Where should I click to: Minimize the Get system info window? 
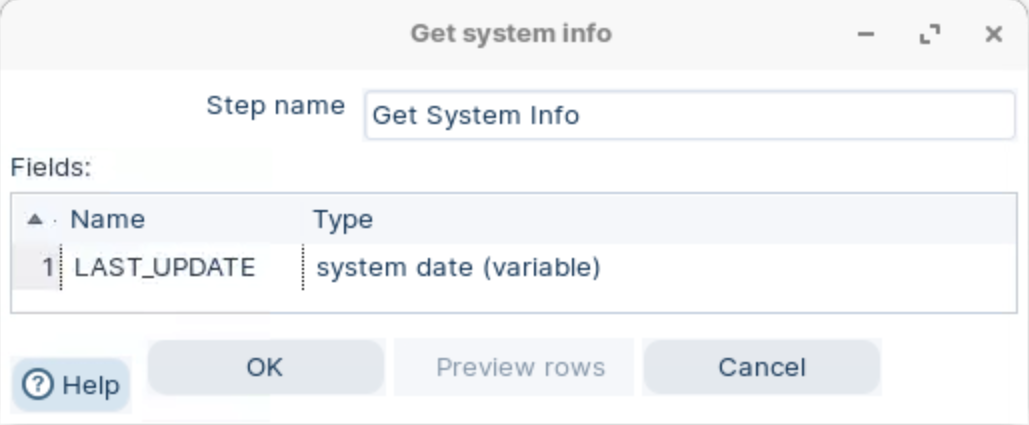click(x=867, y=35)
